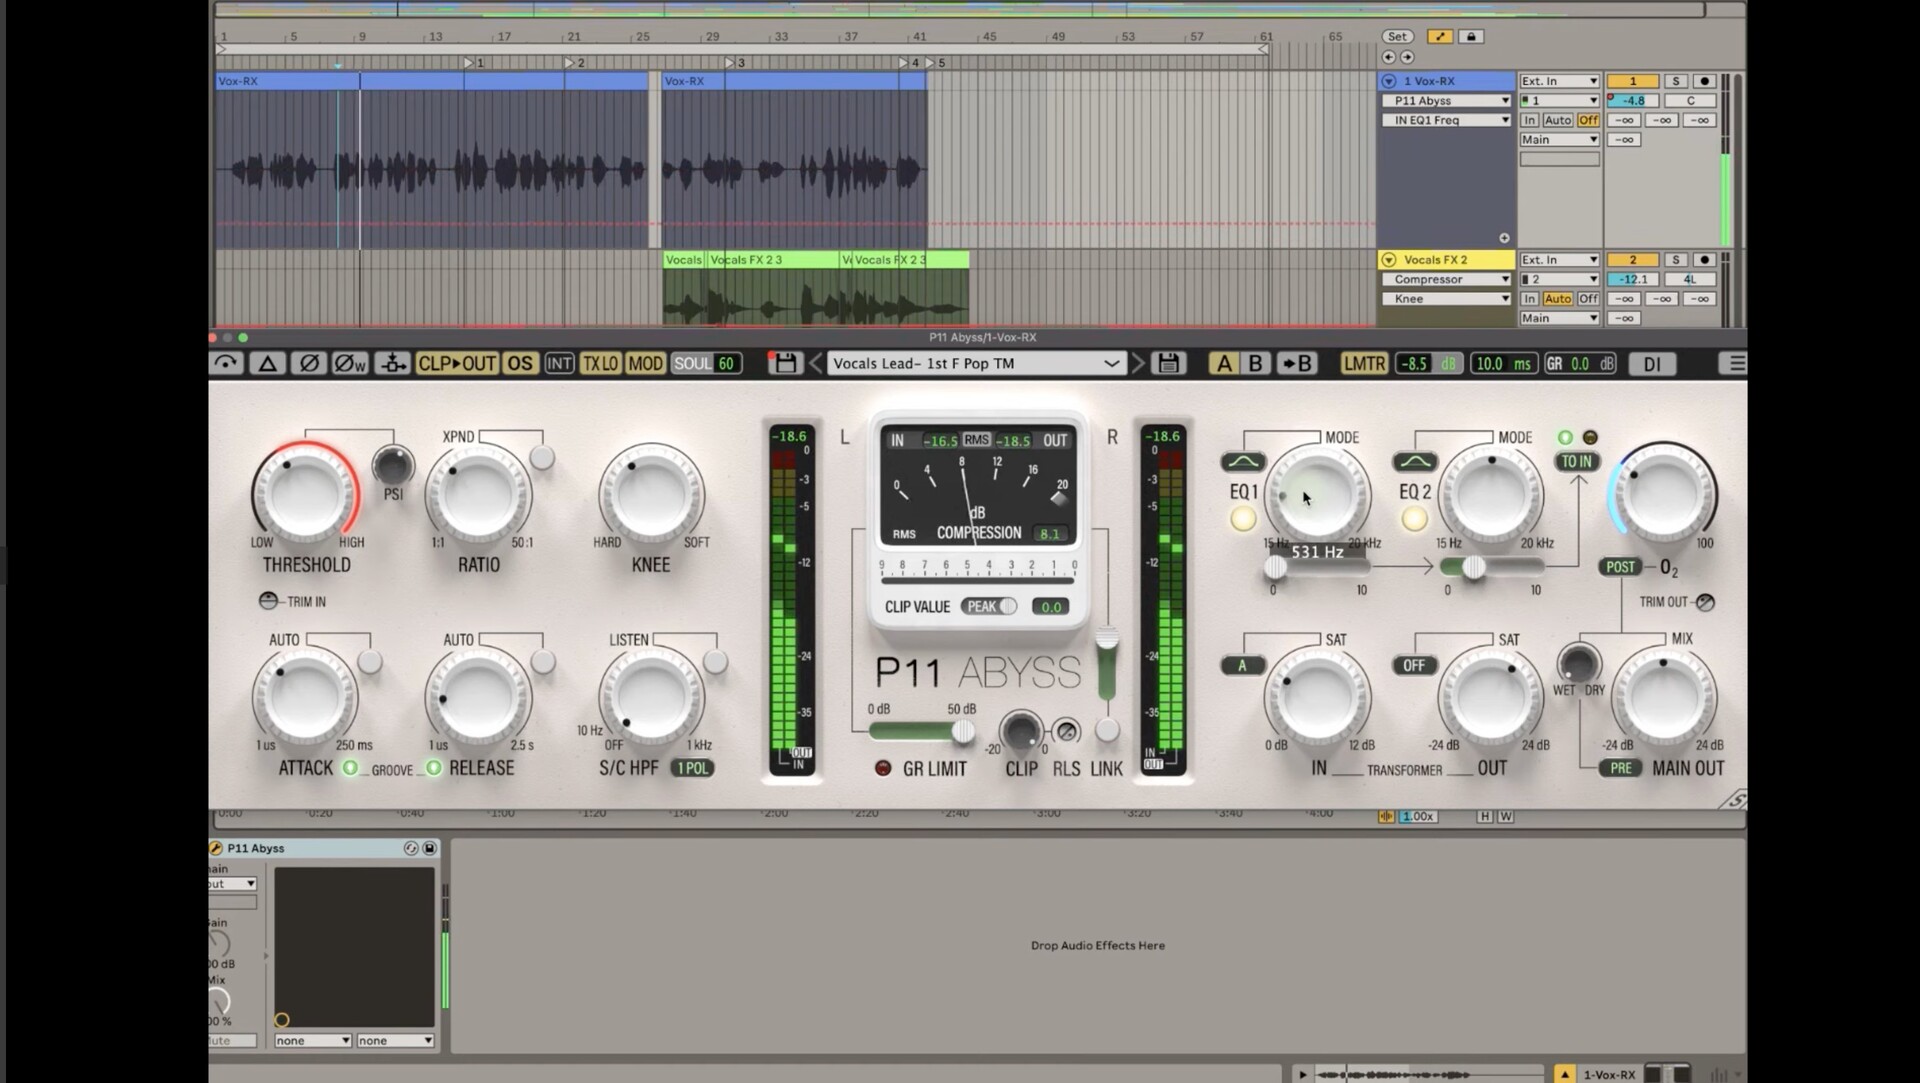1920x1083 pixels.
Task: Open Vox-RX Ext. In input dropdown
Action: pyautogui.click(x=1559, y=81)
